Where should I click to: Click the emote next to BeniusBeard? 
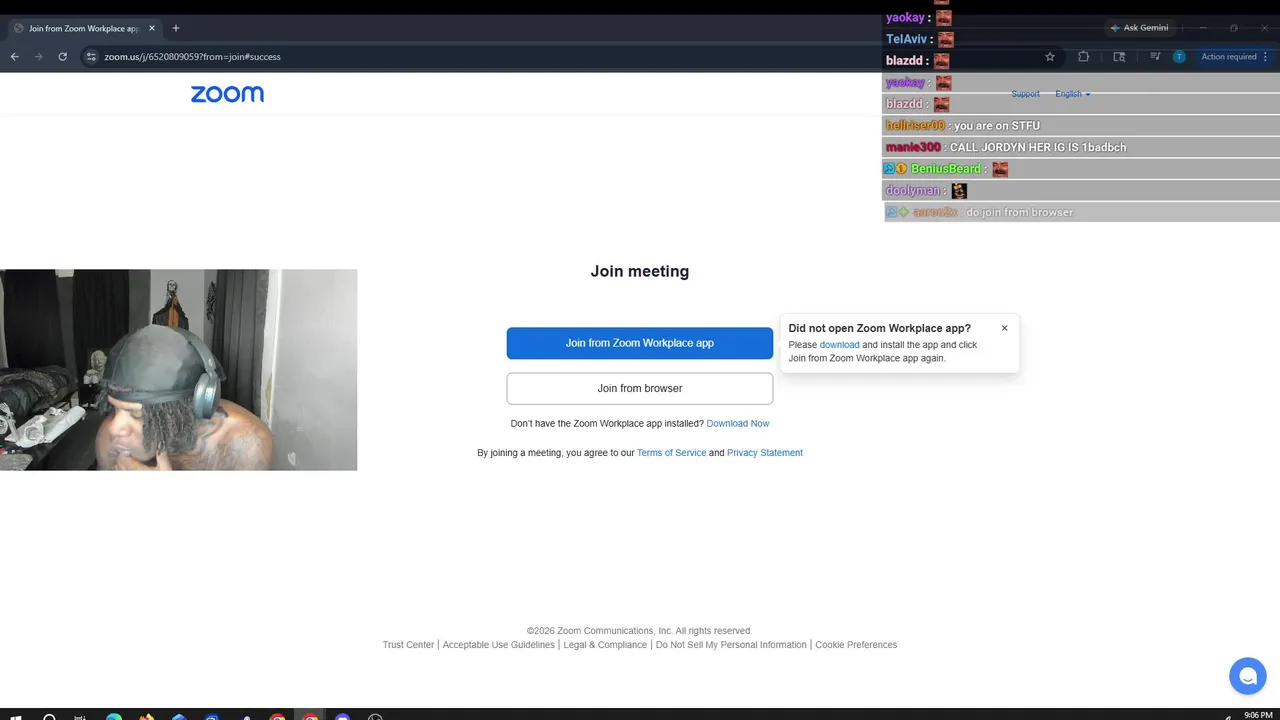[1000, 169]
